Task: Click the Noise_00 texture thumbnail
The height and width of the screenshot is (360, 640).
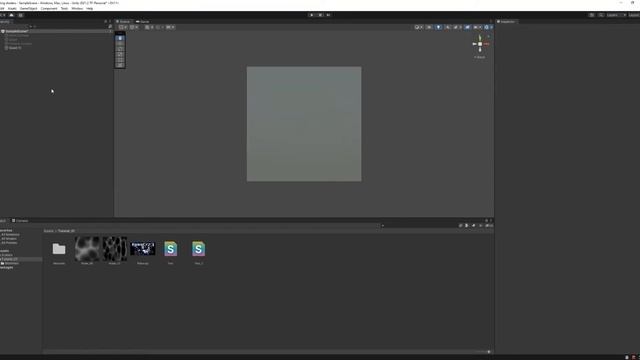Action: point(87,249)
